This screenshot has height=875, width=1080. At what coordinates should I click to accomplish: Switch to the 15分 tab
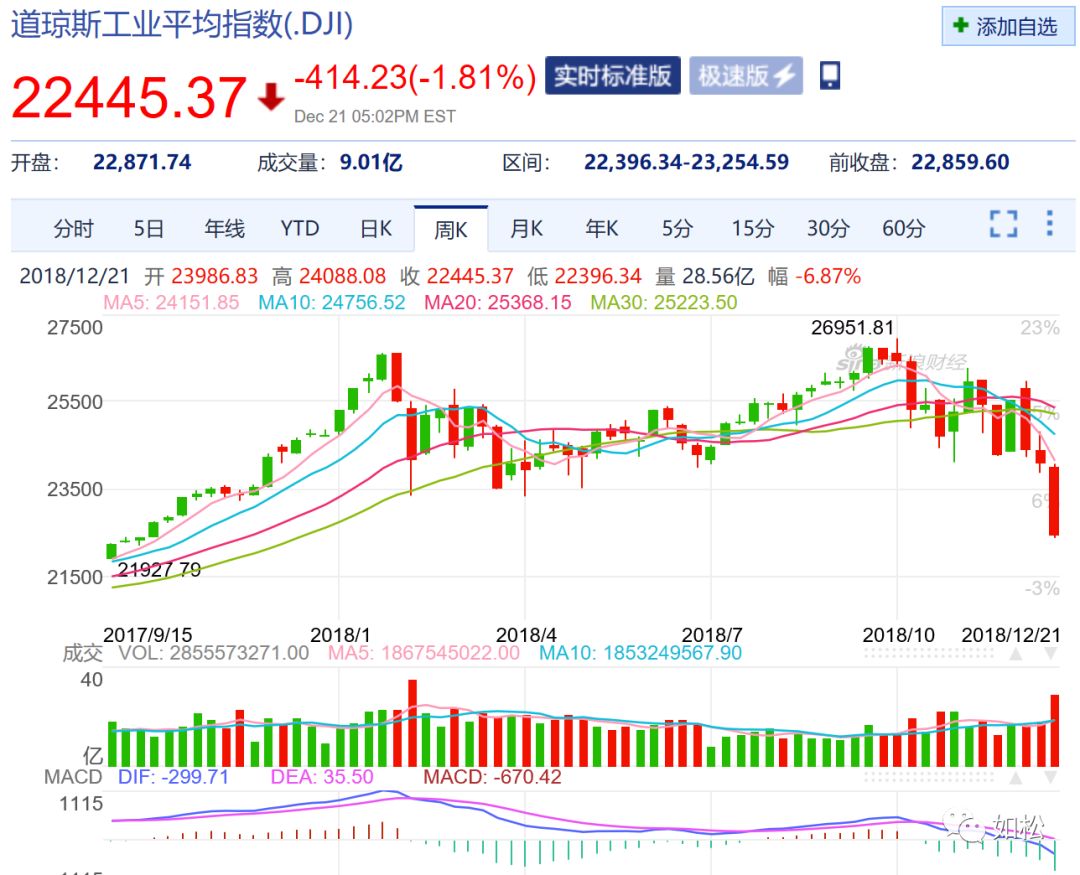(x=752, y=228)
